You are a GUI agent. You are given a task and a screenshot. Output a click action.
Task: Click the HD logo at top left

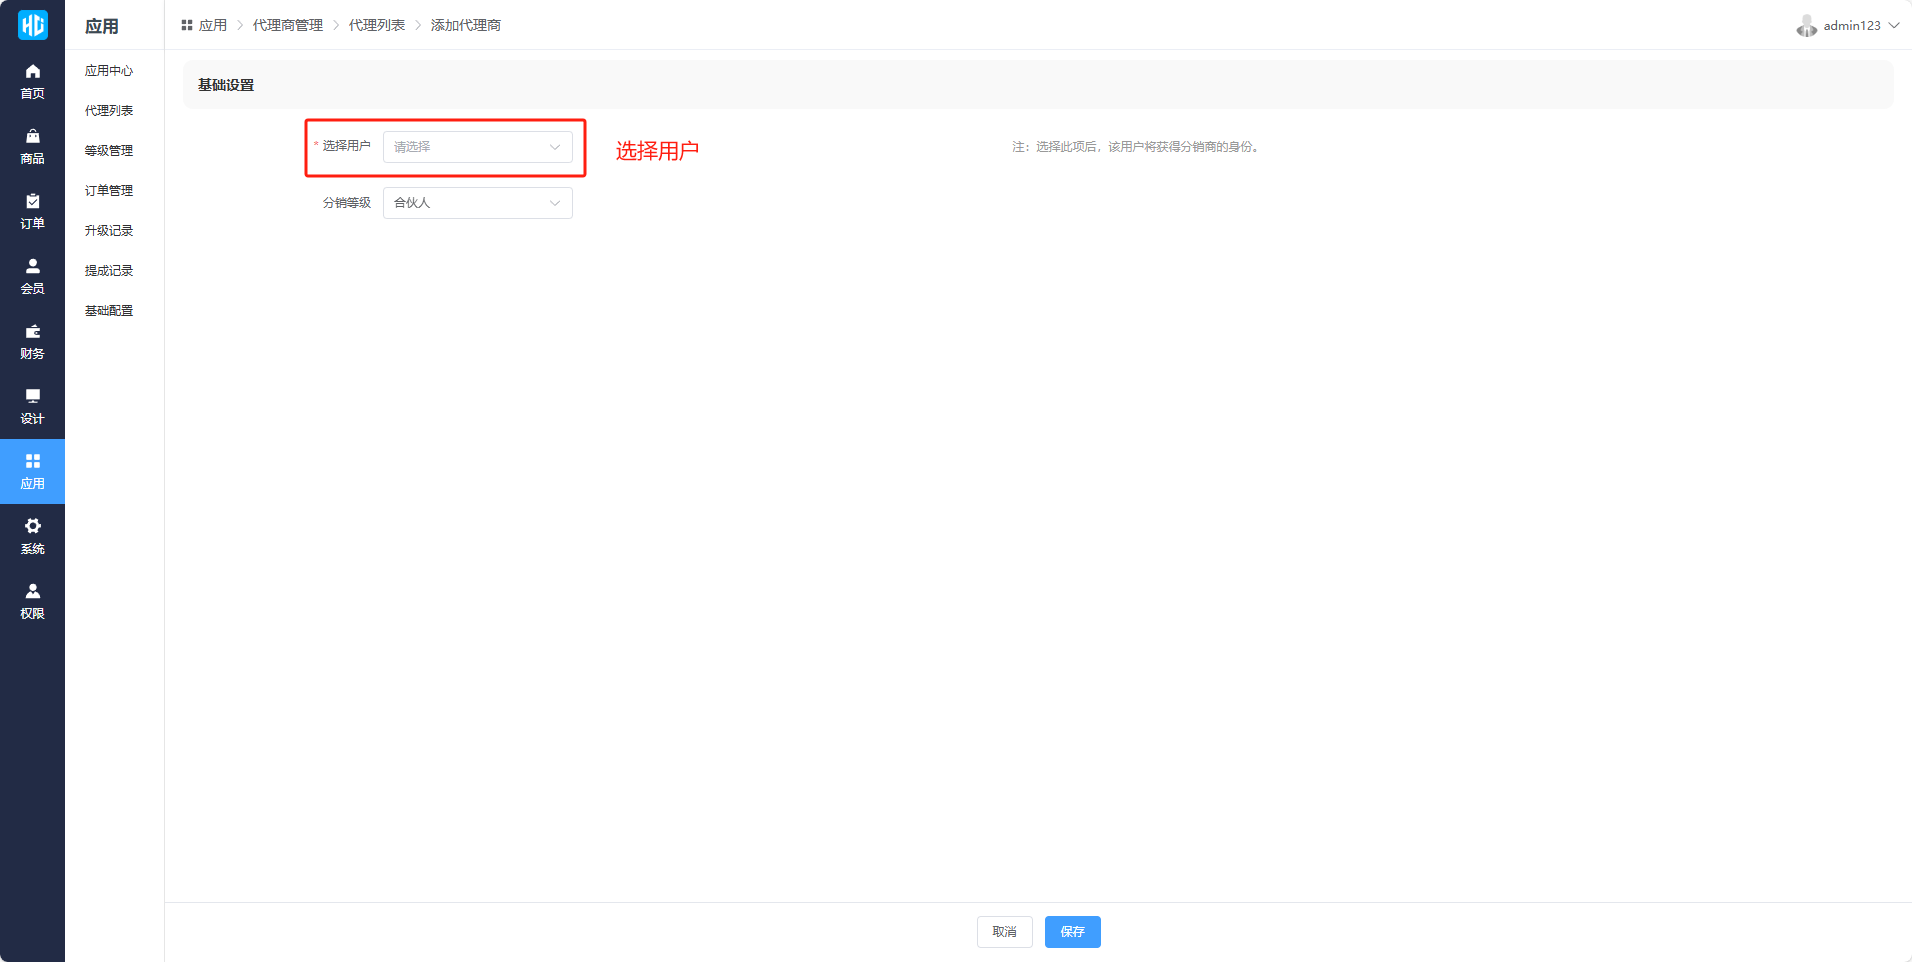(32, 25)
